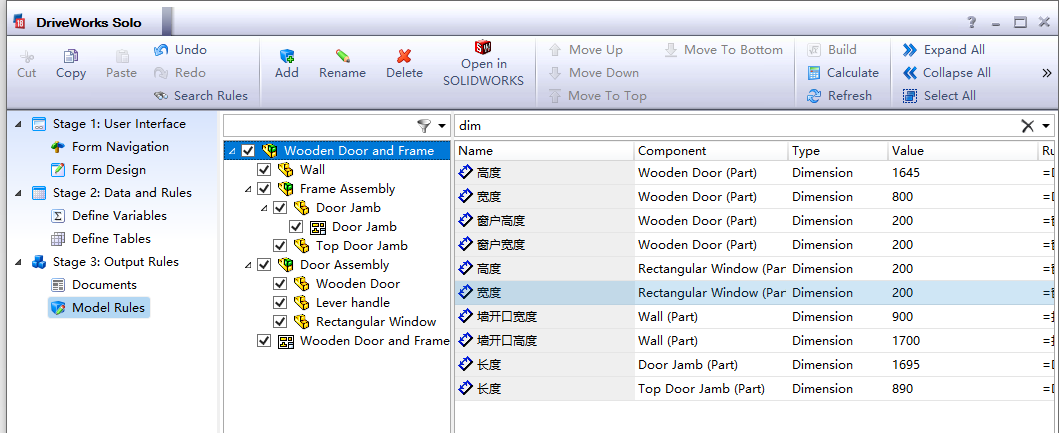Image resolution: width=1059 pixels, height=433 pixels.
Task: Click the Rename pencil icon
Action: (342, 56)
